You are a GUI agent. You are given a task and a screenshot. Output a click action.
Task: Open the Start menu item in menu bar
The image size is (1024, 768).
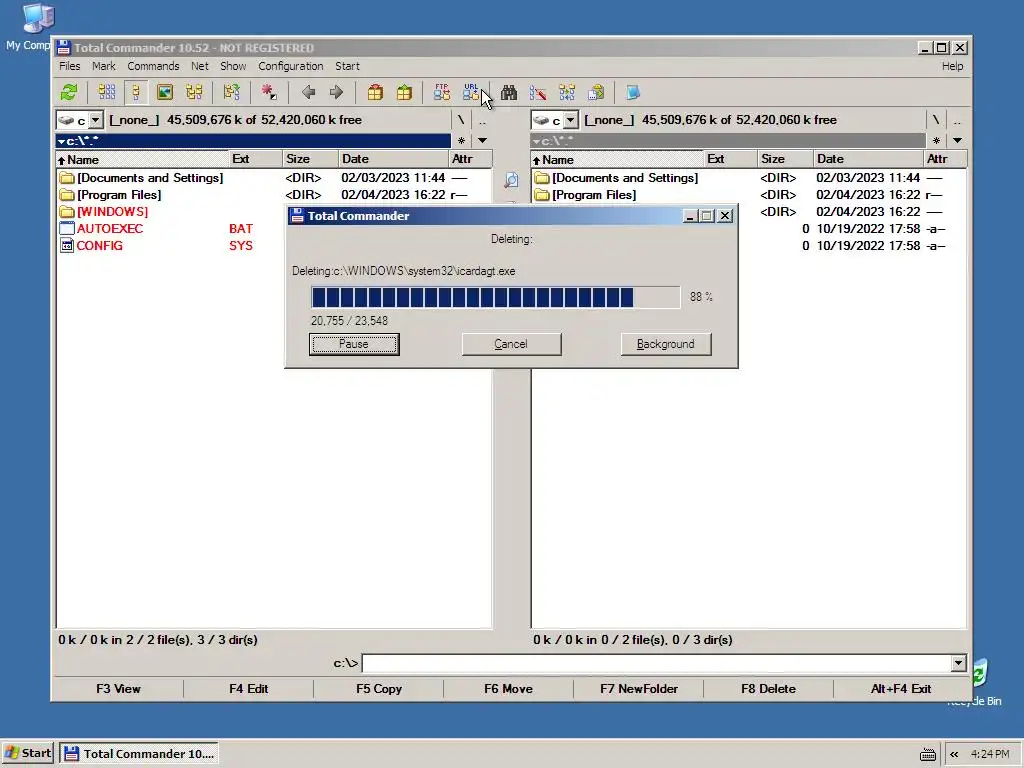(347, 66)
